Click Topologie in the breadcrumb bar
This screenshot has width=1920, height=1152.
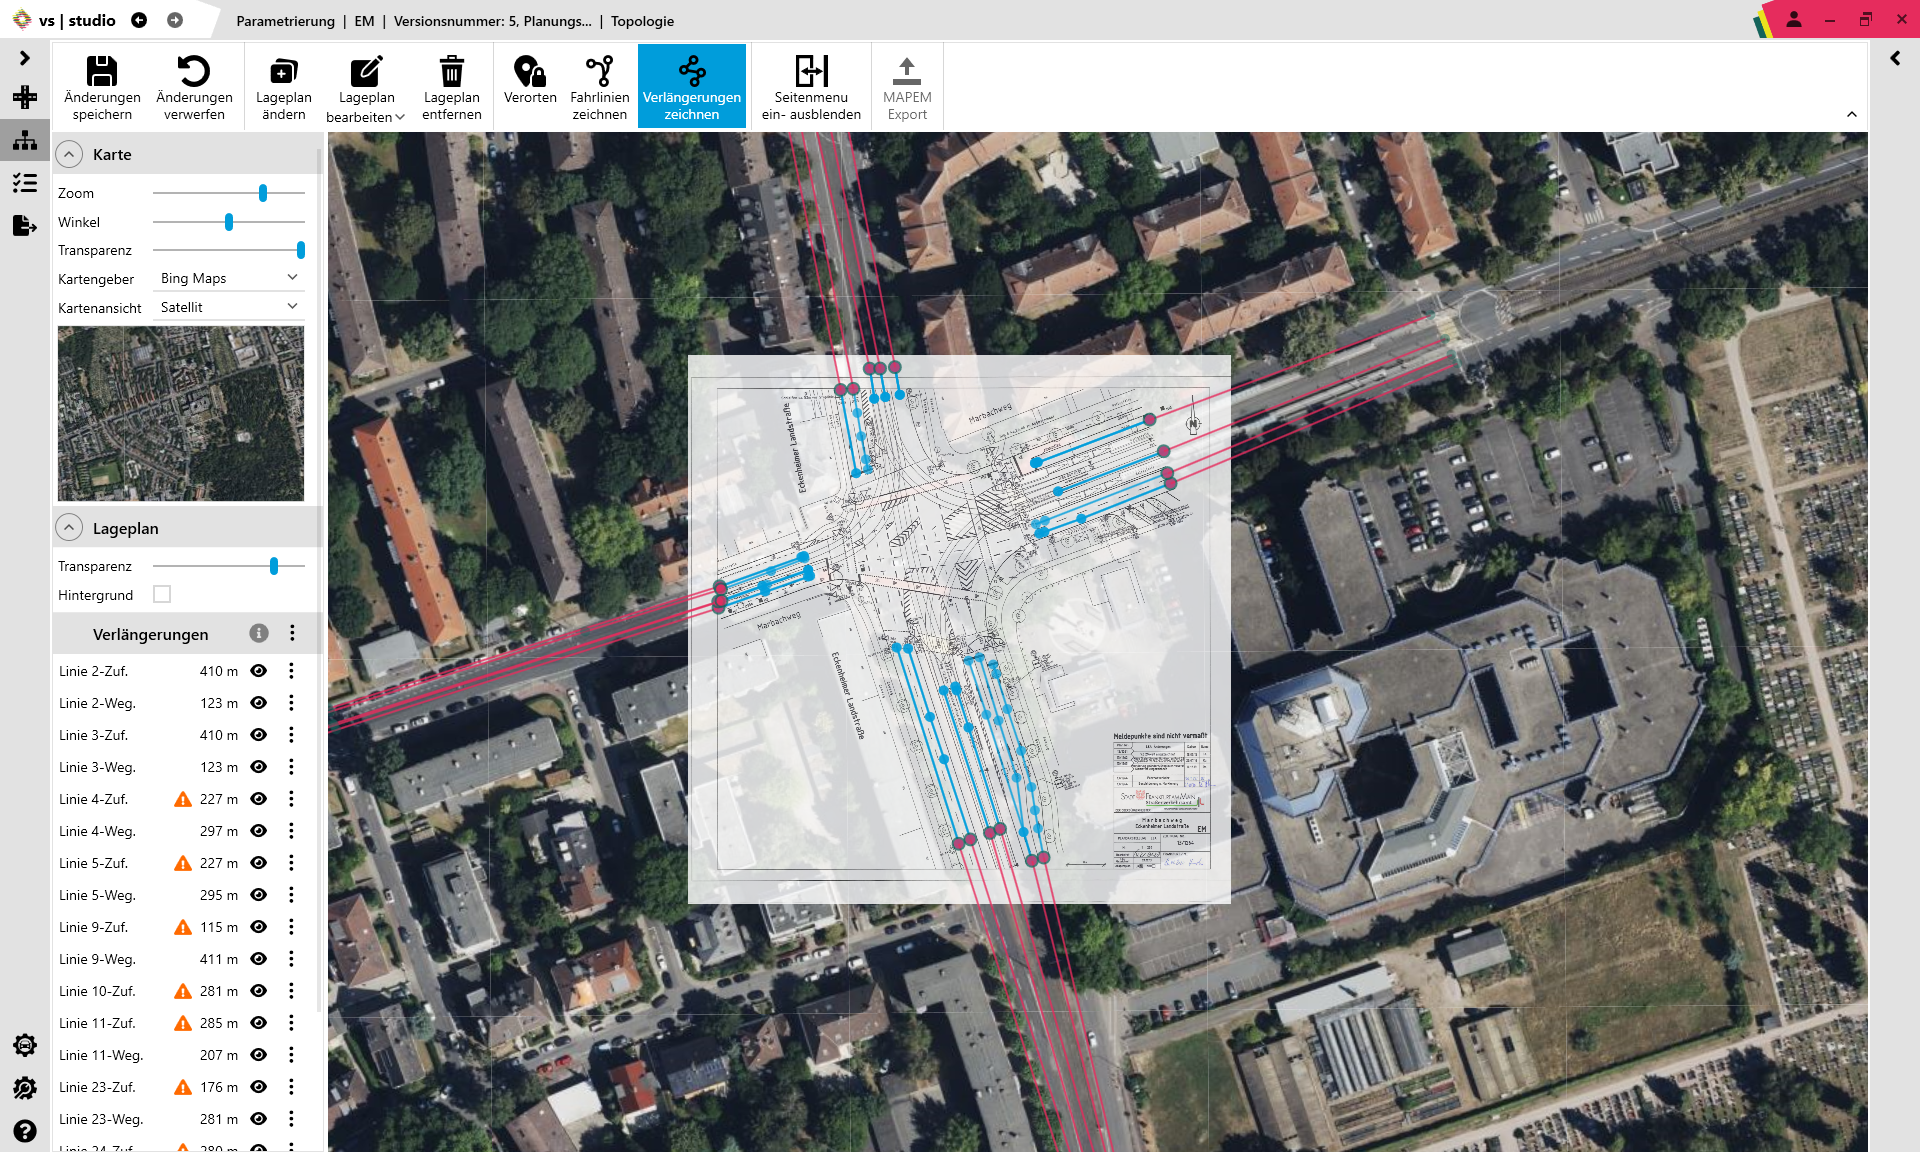click(x=642, y=21)
